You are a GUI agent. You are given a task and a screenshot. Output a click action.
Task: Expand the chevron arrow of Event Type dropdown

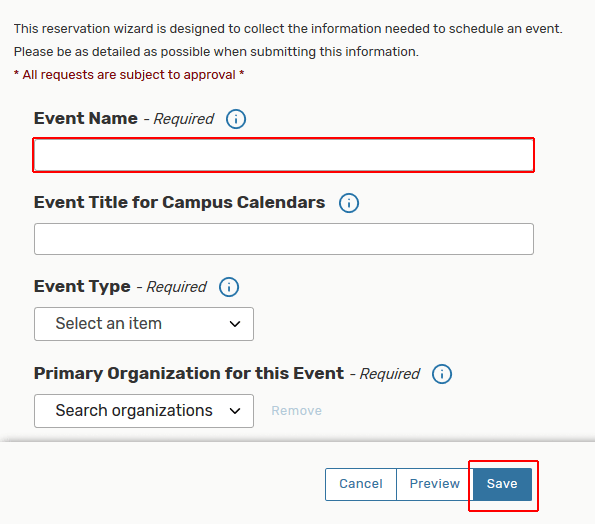(235, 324)
